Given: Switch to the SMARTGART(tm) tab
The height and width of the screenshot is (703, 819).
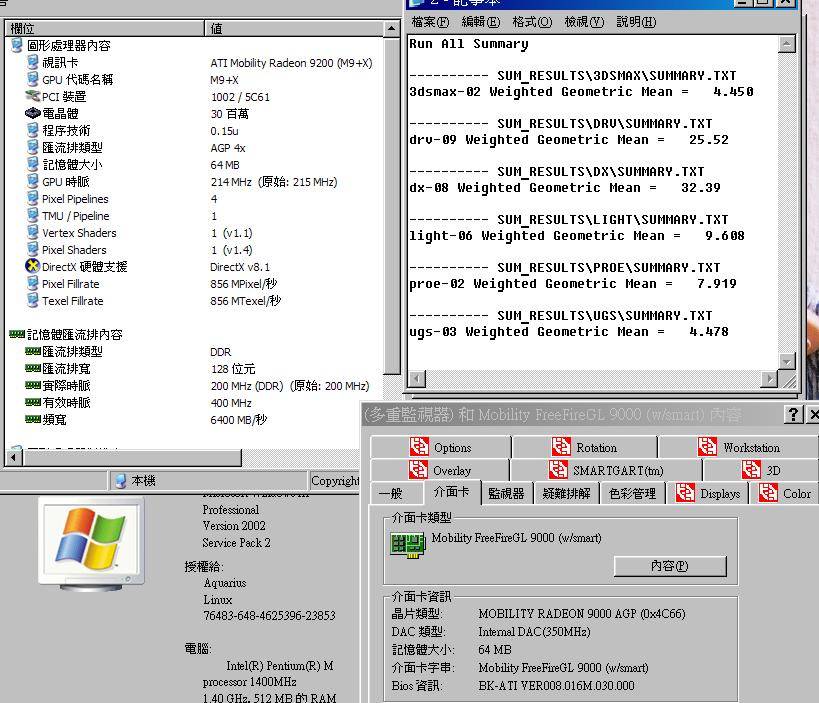Looking at the screenshot, I should tap(606, 470).
